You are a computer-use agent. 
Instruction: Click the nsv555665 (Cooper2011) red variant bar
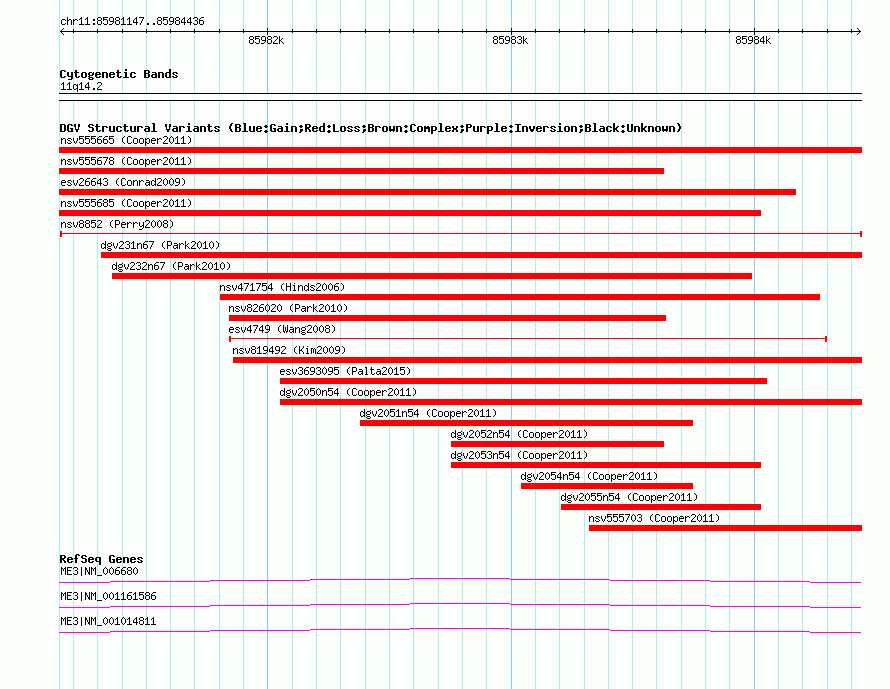pos(460,150)
